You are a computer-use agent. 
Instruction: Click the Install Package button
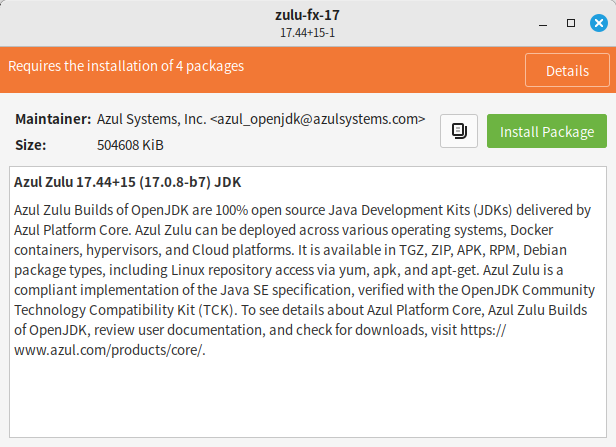[546, 131]
